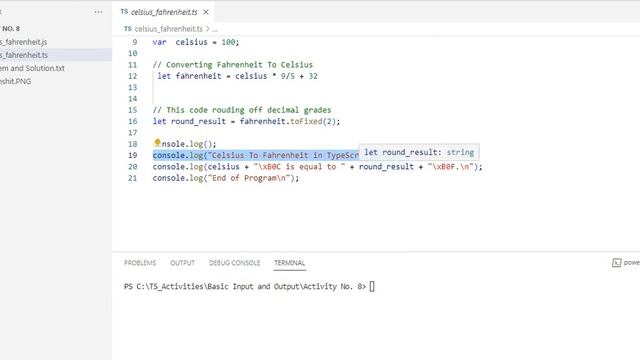Click 'toFixed(2)' on line 16
The width and height of the screenshot is (640, 360).
click(313, 122)
